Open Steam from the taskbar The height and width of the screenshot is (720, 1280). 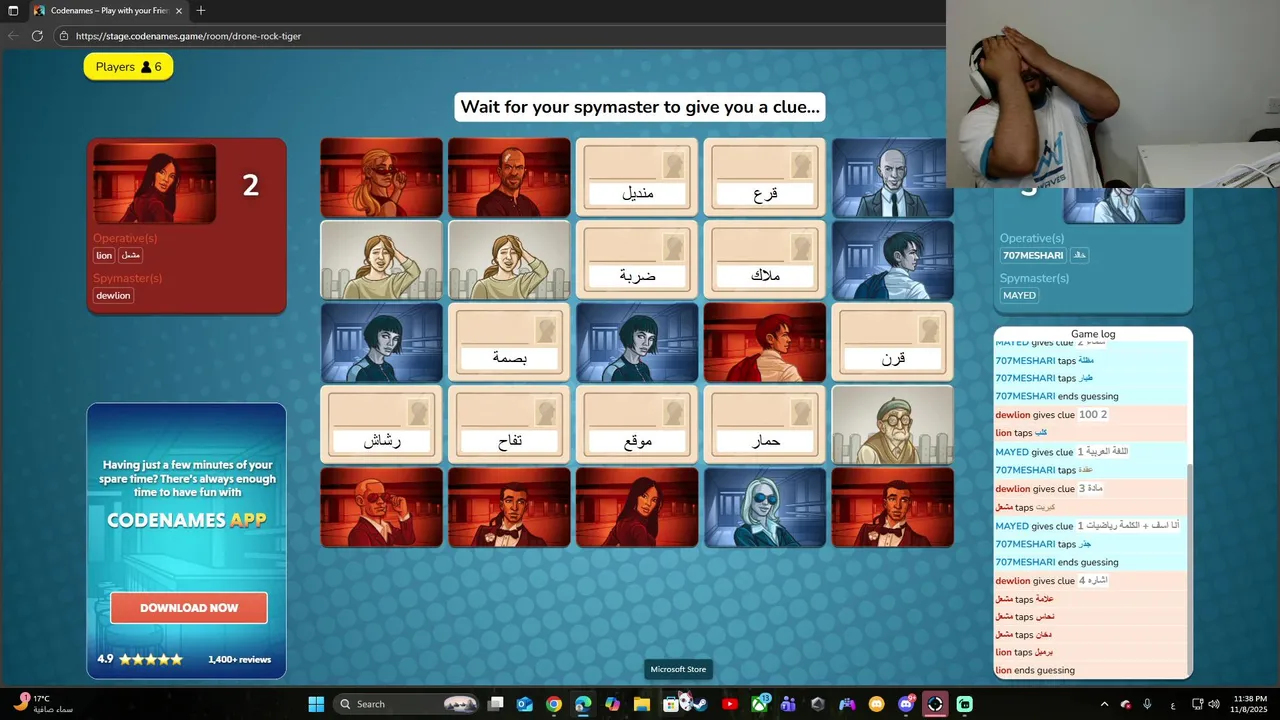tap(700, 704)
